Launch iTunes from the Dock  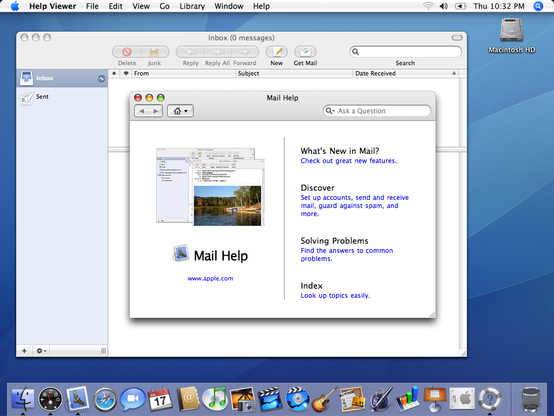pyautogui.click(x=215, y=399)
